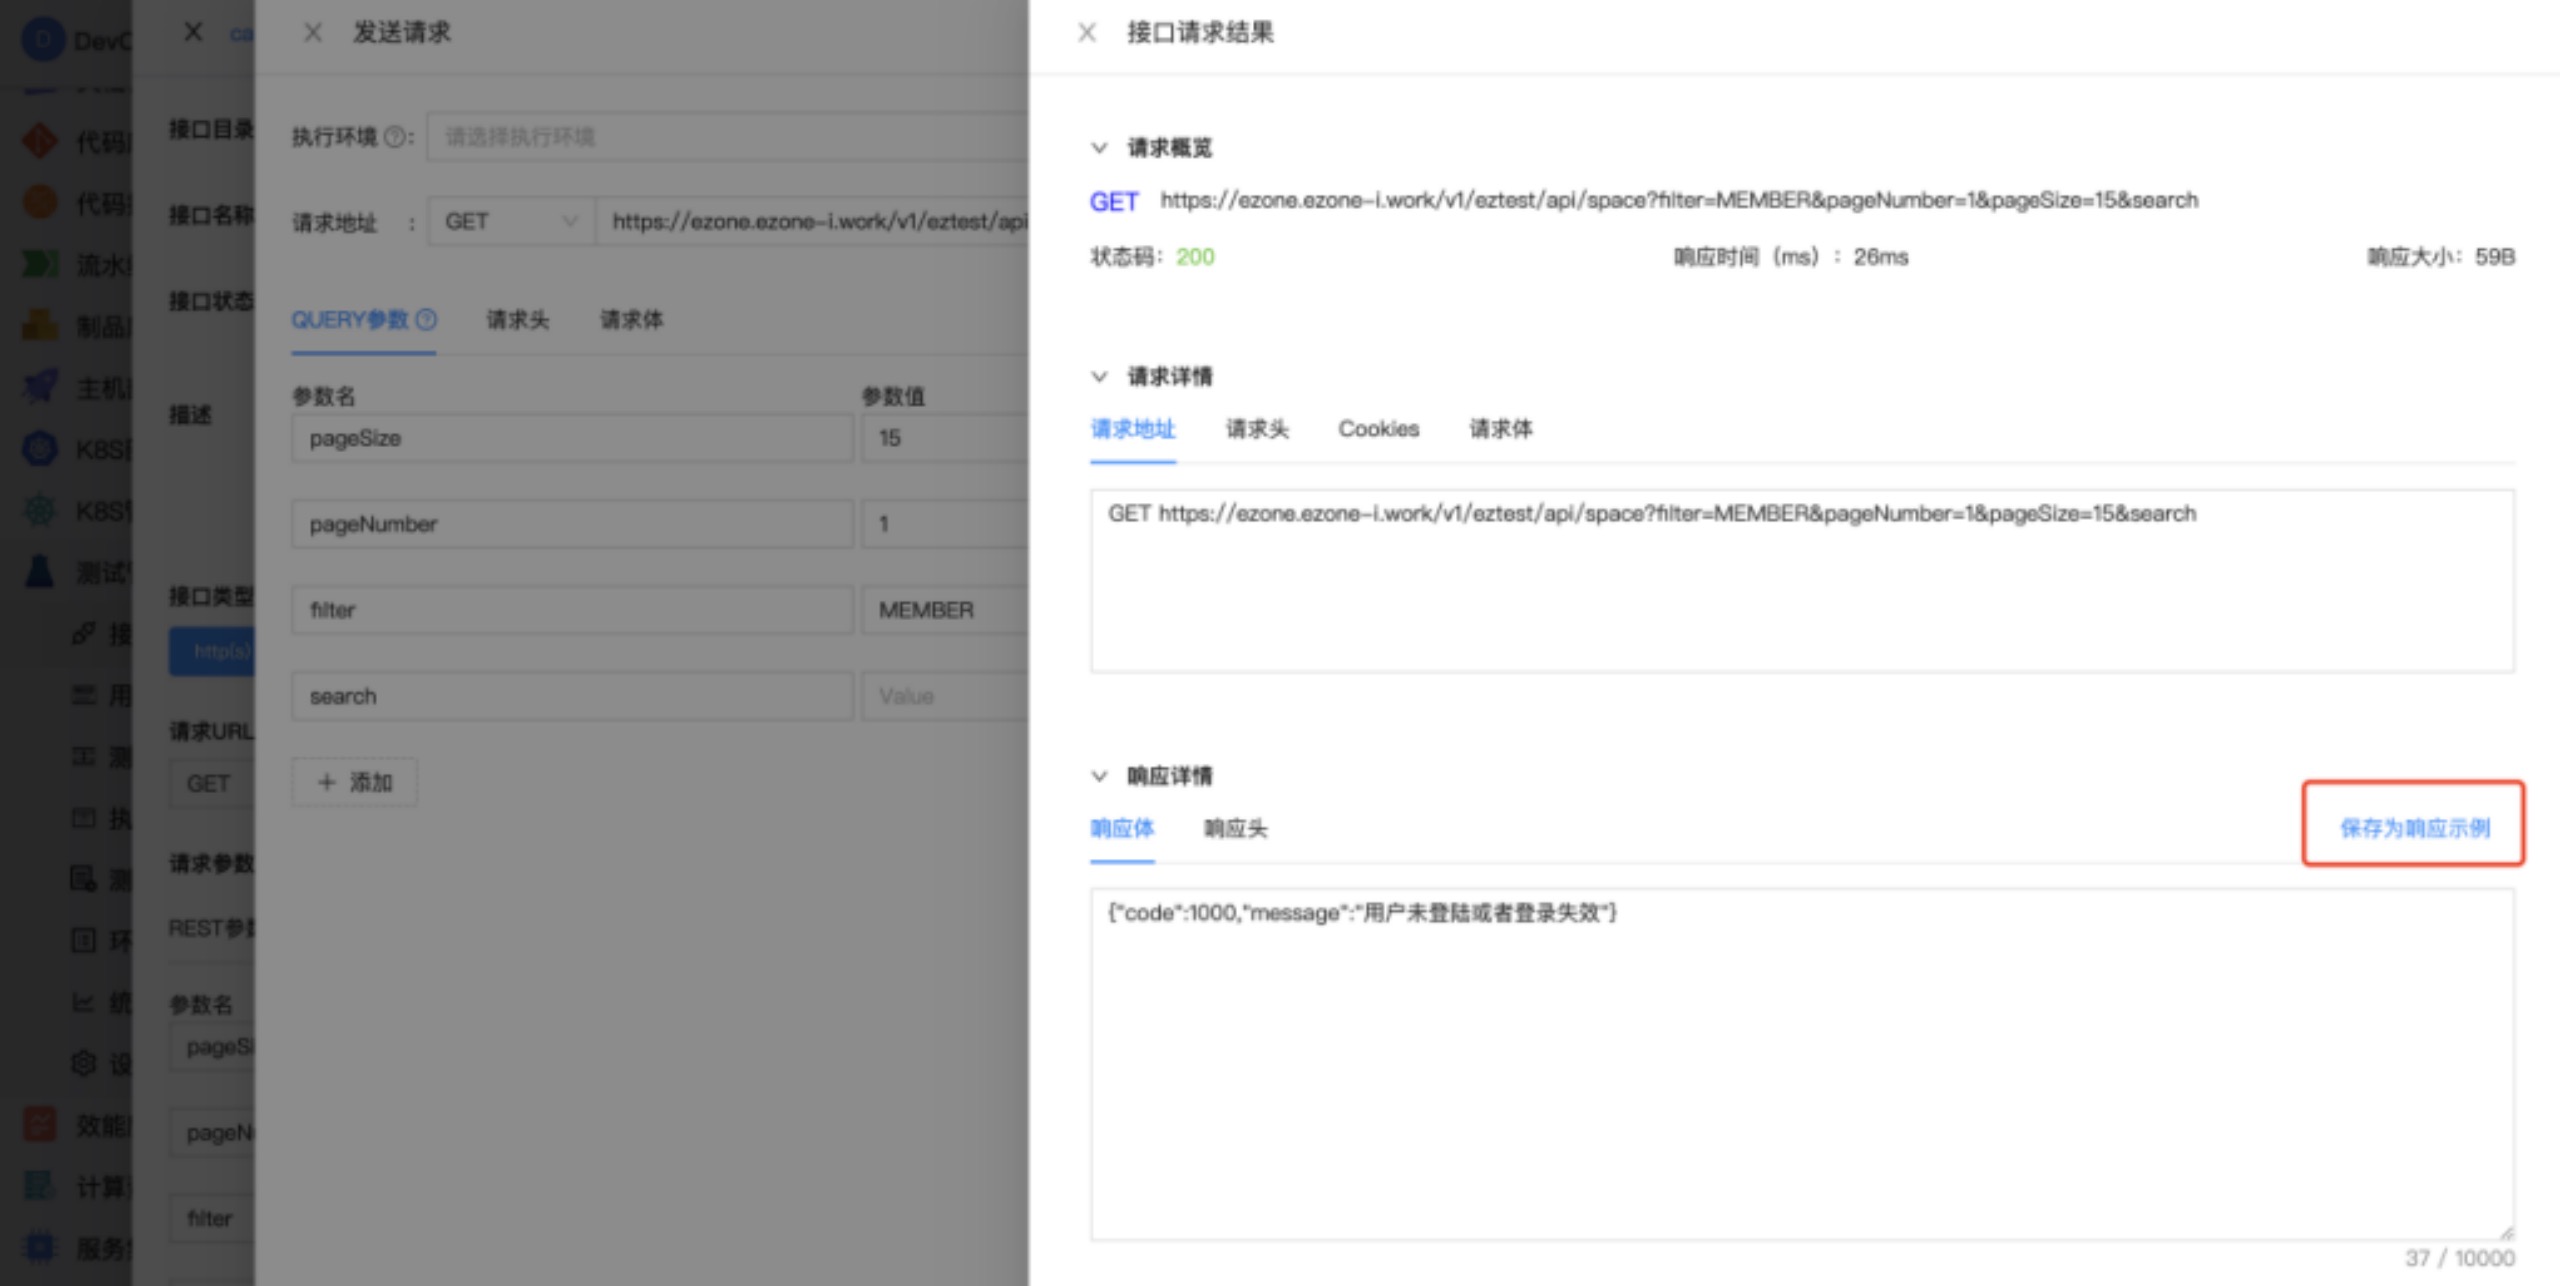Click the 设置 gear icon in sidebar
Screen dimensions: 2560x1286
[85, 1065]
